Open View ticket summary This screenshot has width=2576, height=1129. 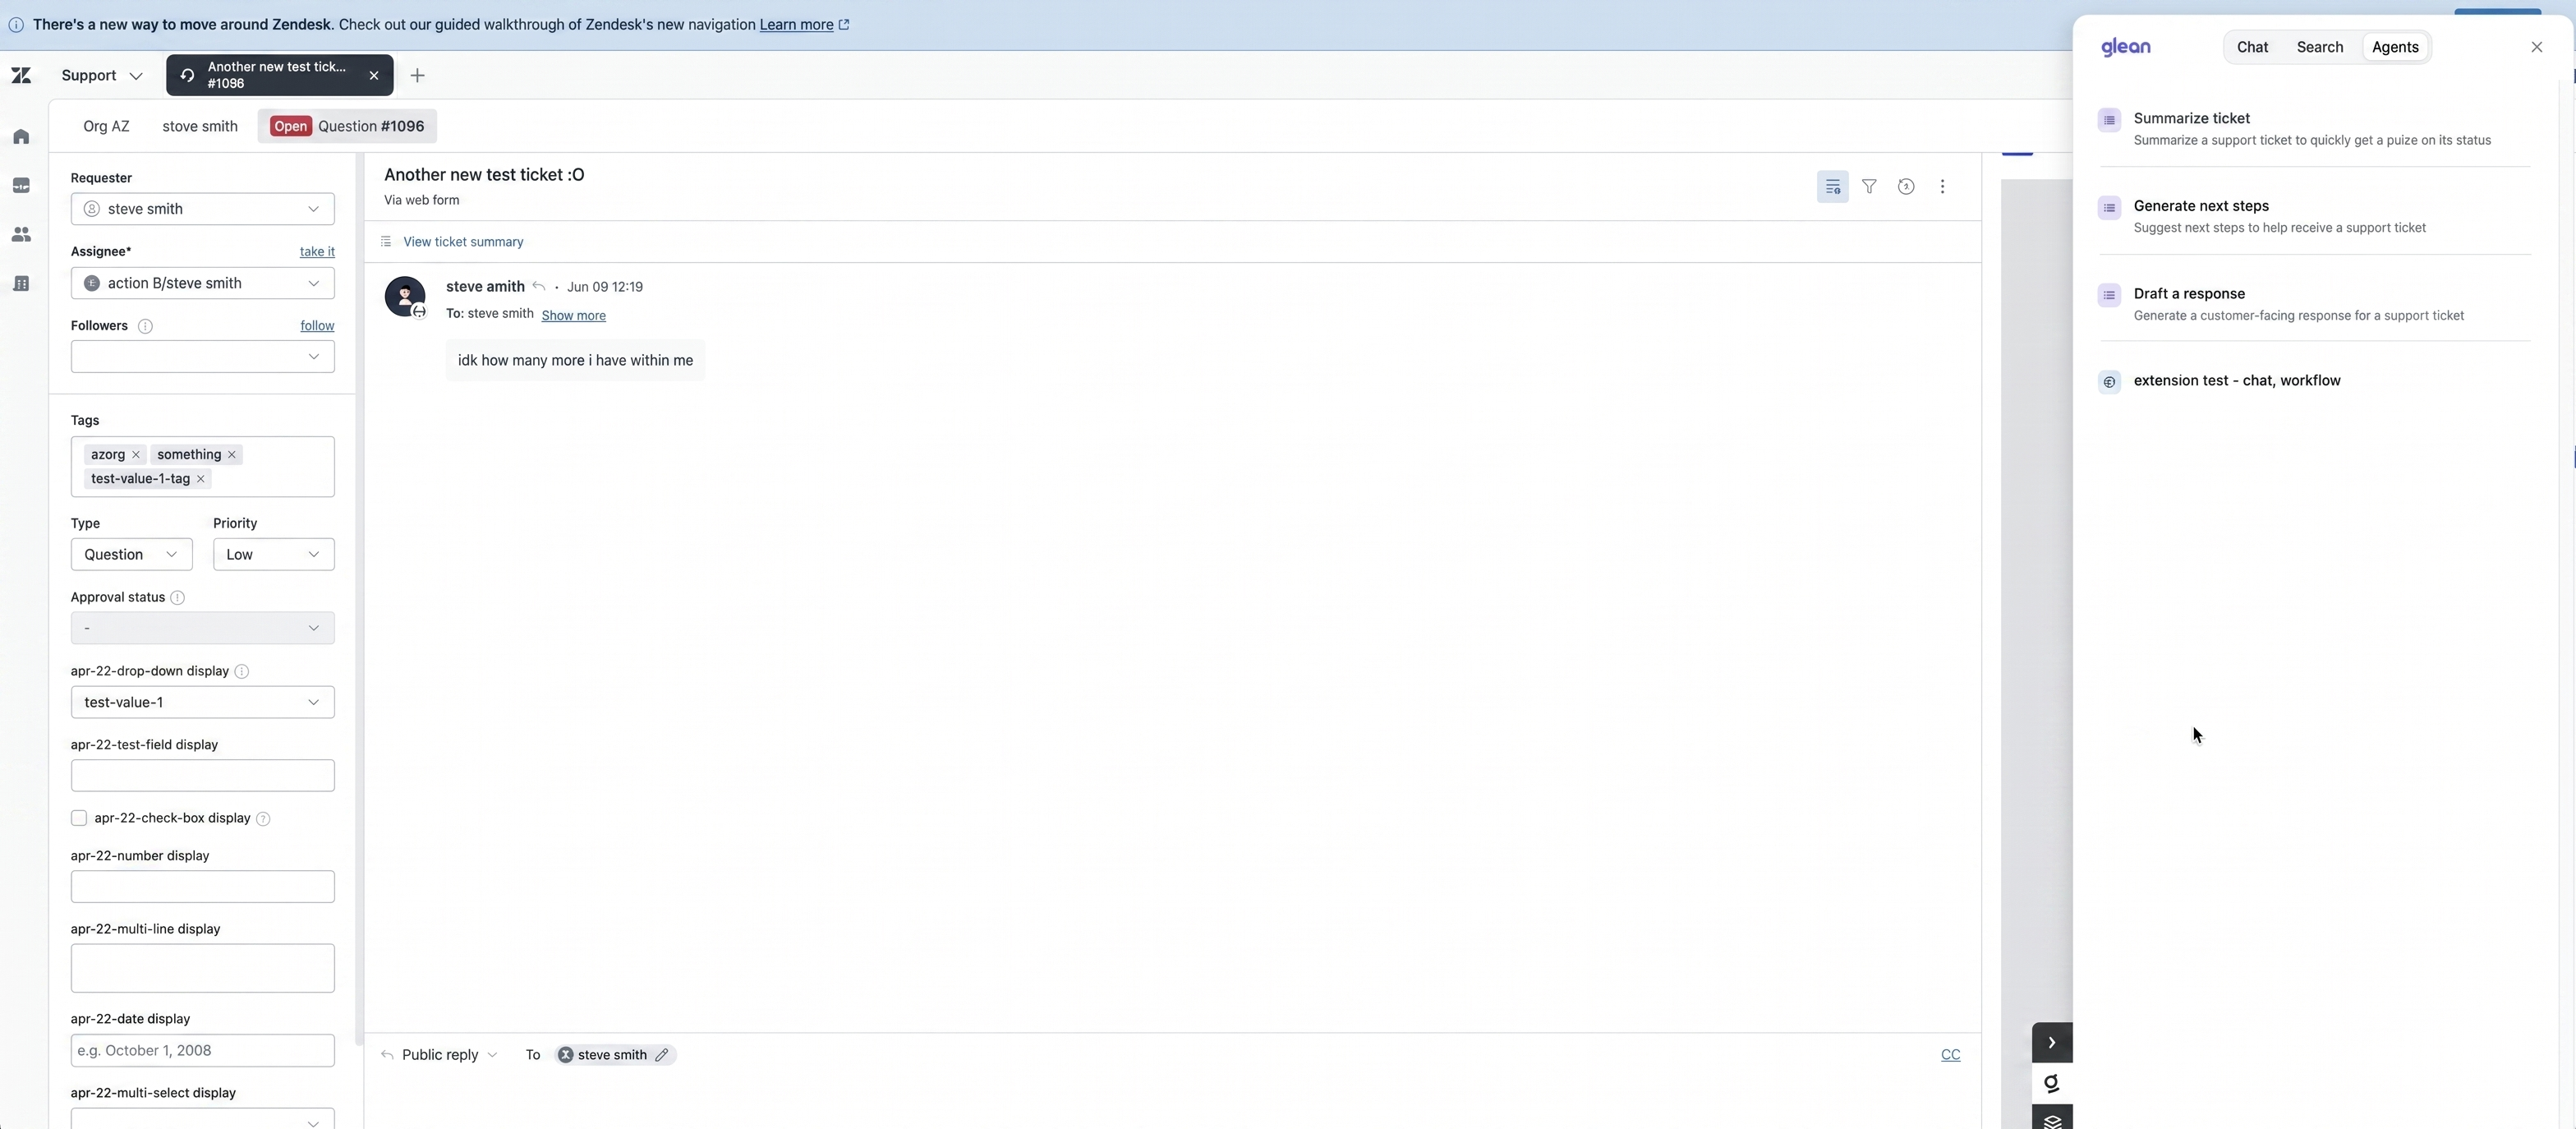coord(463,242)
